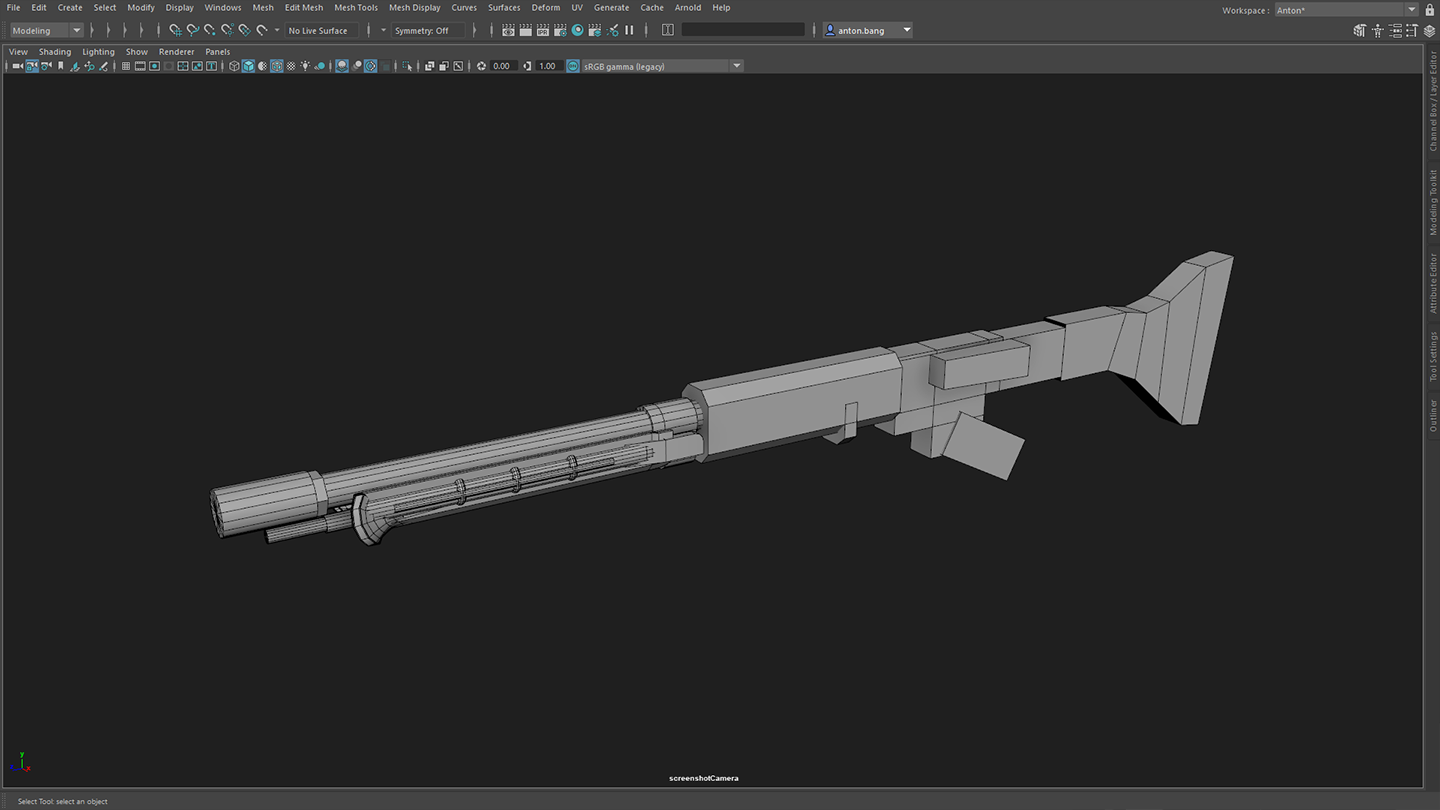This screenshot has width=1440, height=810.
Task: Expand the sRGB gamma color space dropdown
Action: pyautogui.click(x=736, y=66)
